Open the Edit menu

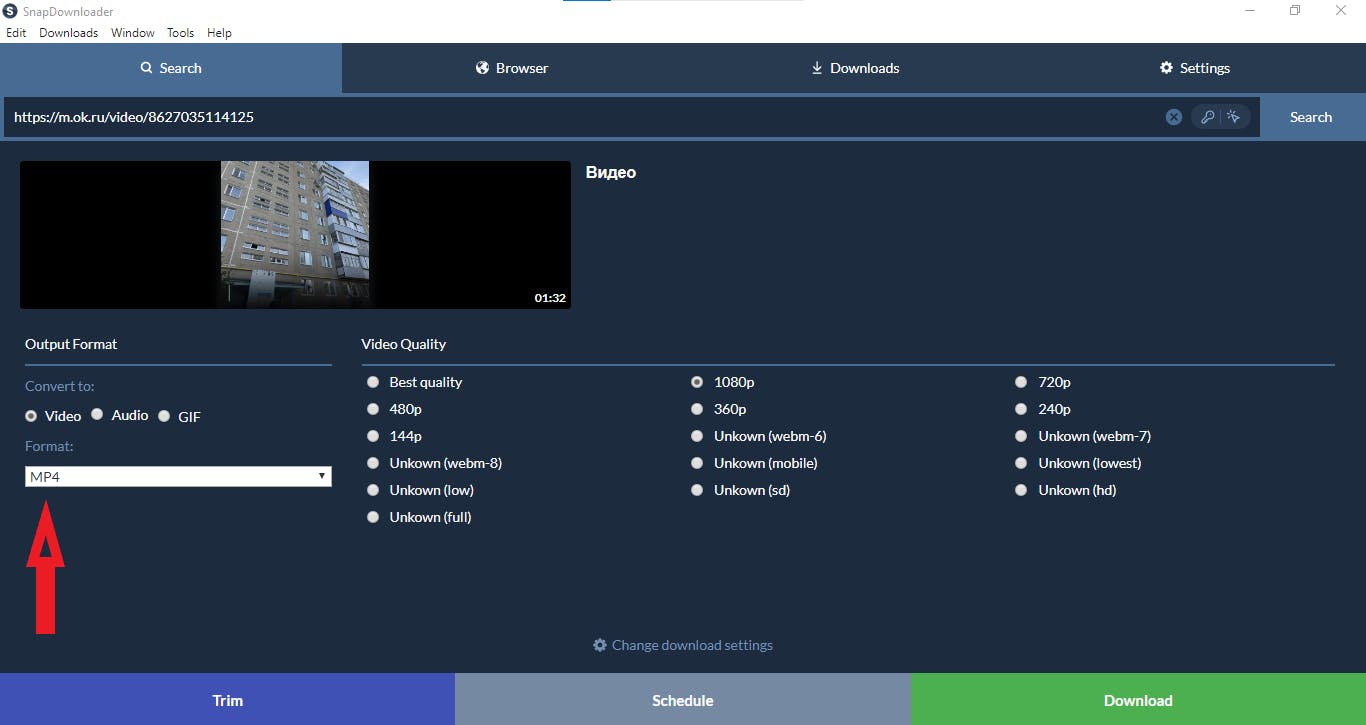(16, 33)
